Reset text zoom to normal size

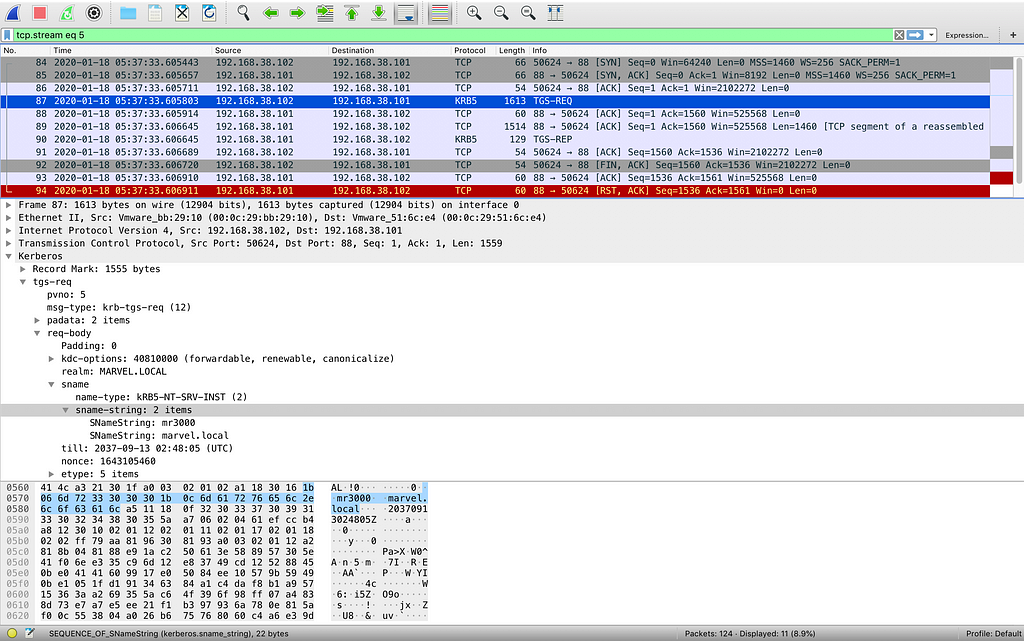coord(528,13)
